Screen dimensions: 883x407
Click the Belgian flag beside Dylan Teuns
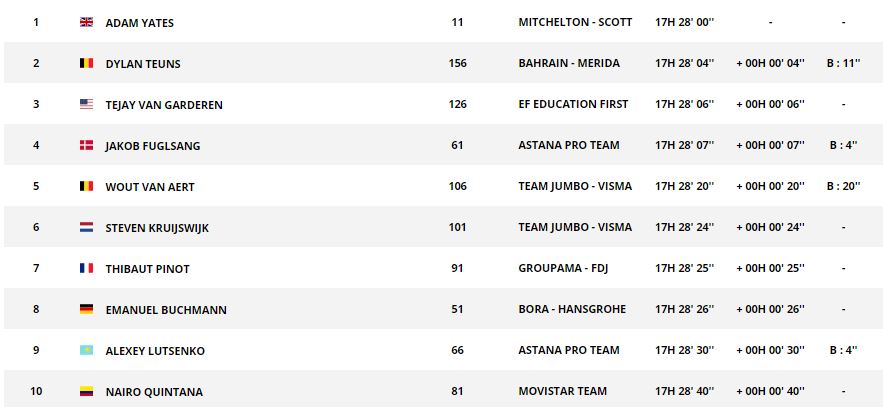click(86, 63)
